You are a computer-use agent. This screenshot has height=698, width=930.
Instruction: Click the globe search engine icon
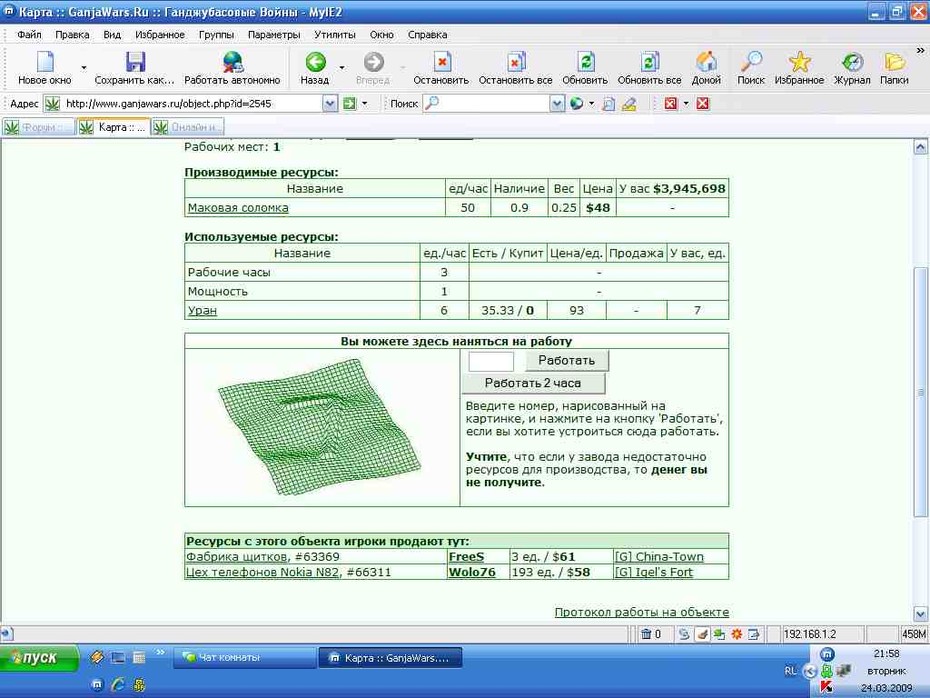click(576, 104)
